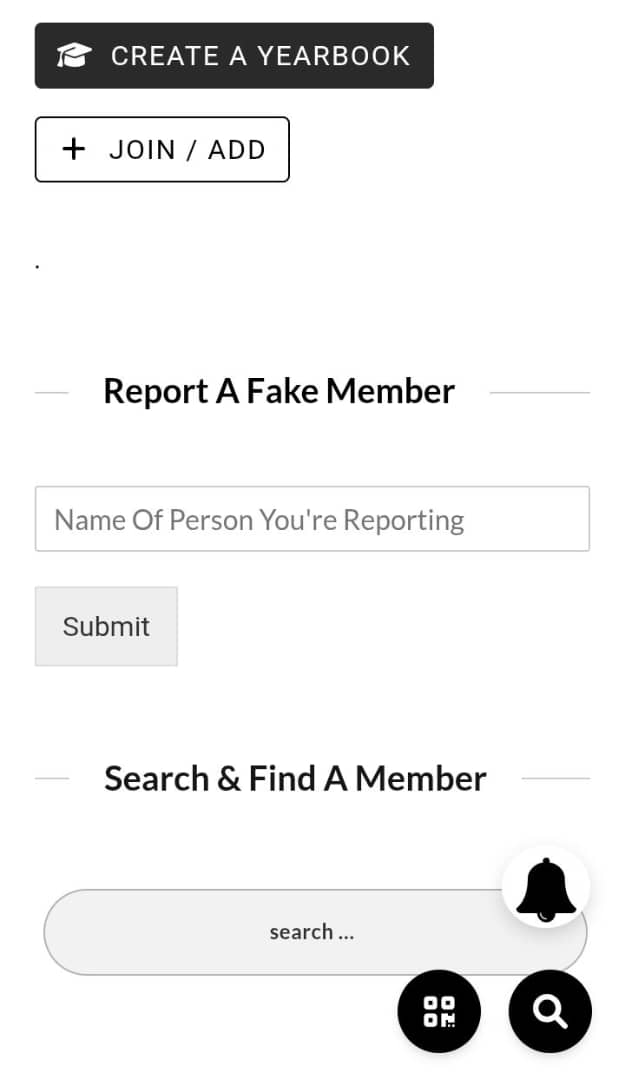Submit the fake member report
625x1080 pixels.
click(106, 626)
